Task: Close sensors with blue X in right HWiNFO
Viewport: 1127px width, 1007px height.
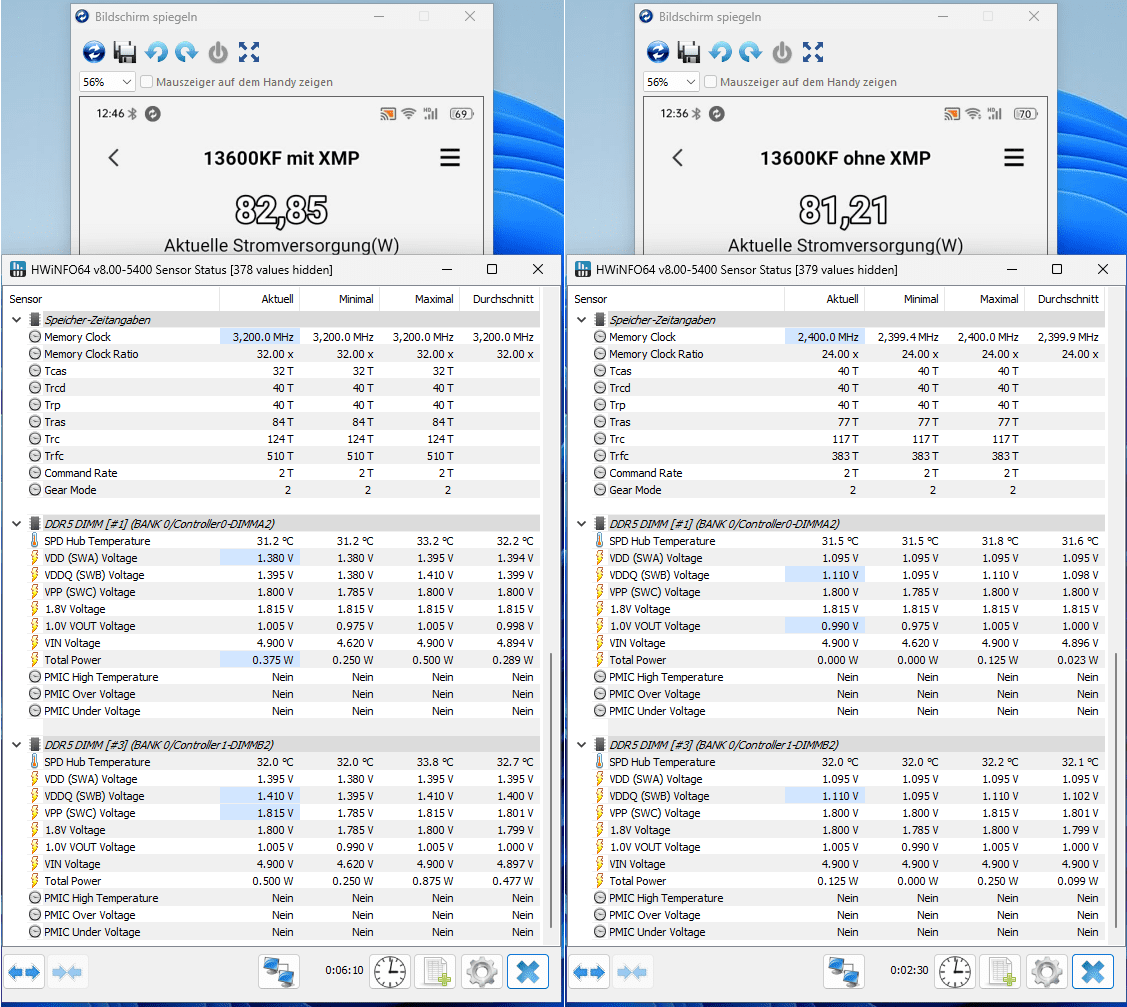Action: 1092,972
